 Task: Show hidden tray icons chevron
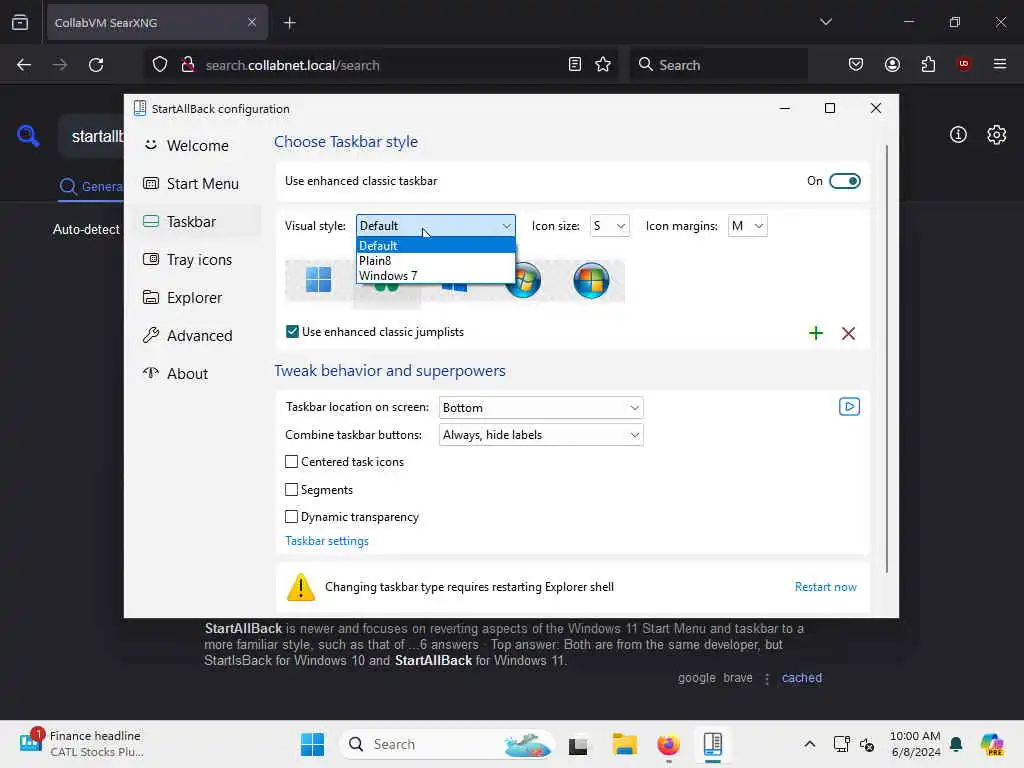(x=809, y=744)
